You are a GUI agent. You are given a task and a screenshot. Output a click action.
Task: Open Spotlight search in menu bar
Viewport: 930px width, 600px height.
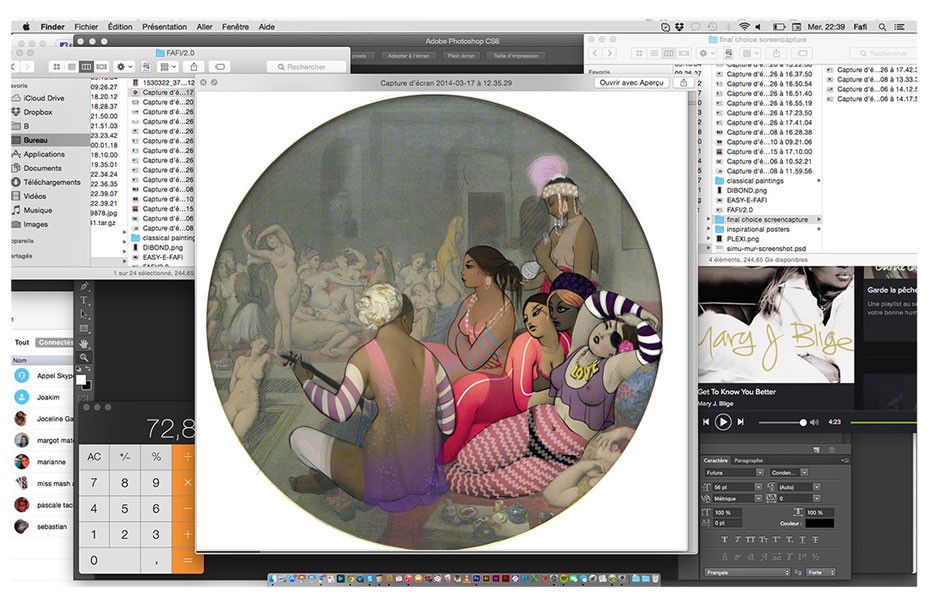point(883,27)
